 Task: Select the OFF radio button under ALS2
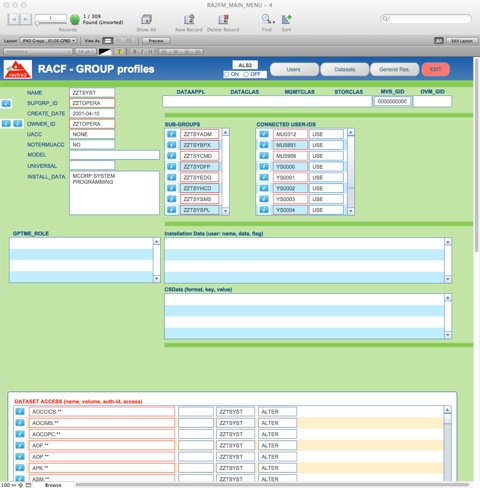pos(246,74)
